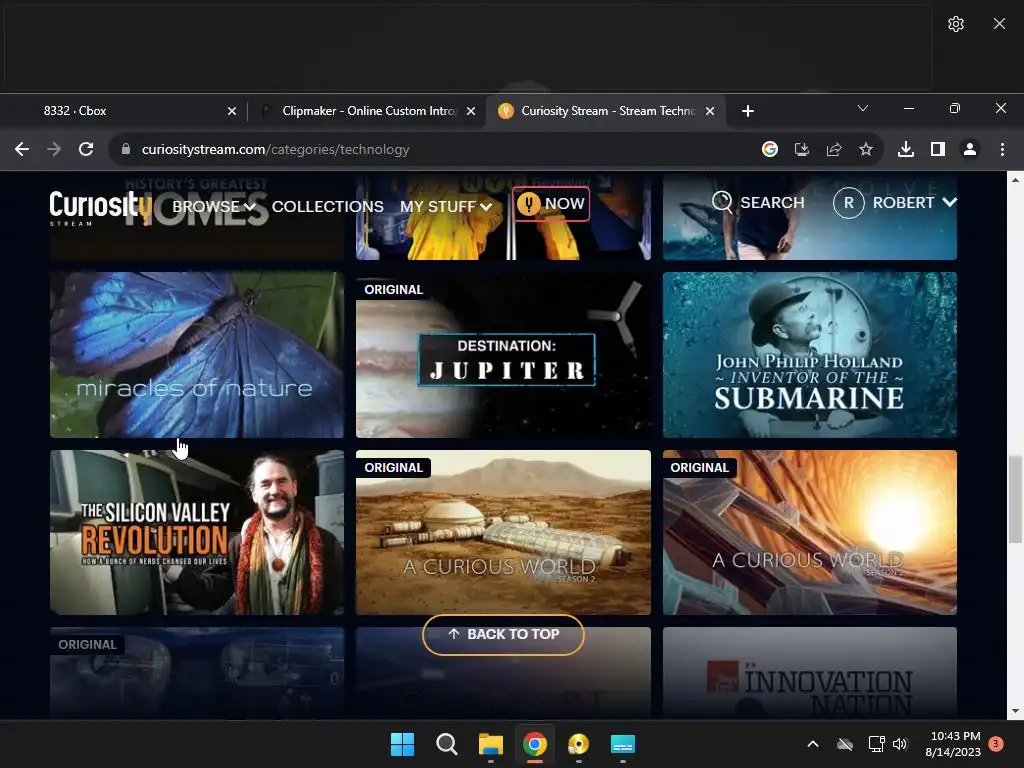The height and width of the screenshot is (768, 1024).
Task: Click the scrollbar down arrow
Action: [1015, 711]
